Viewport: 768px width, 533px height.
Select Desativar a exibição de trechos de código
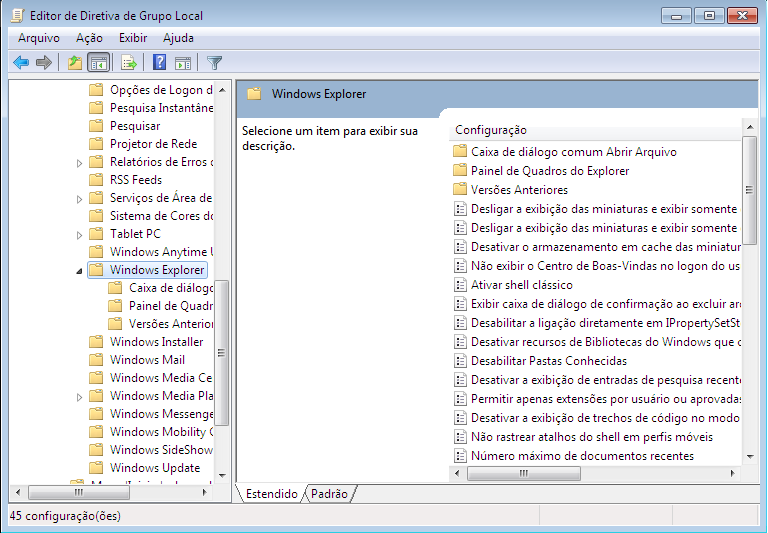click(x=597, y=418)
